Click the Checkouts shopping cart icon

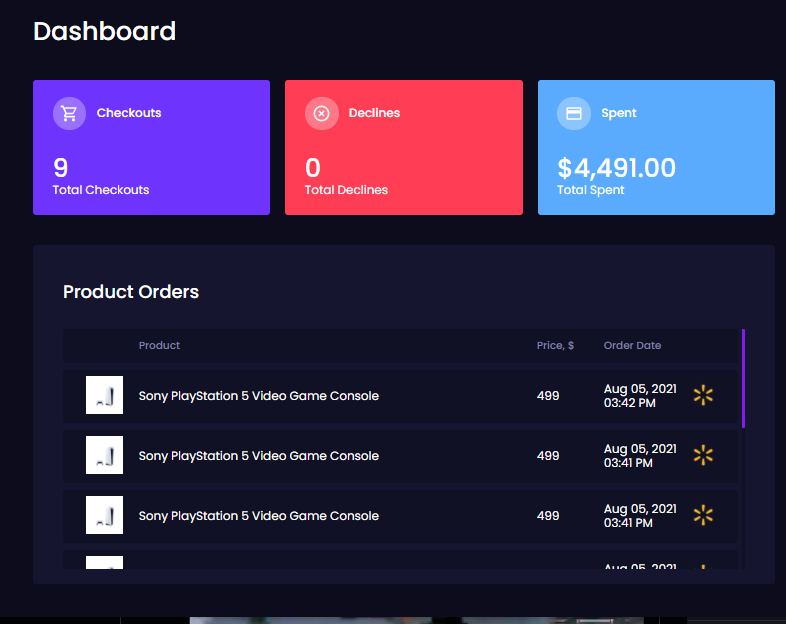tap(69, 113)
